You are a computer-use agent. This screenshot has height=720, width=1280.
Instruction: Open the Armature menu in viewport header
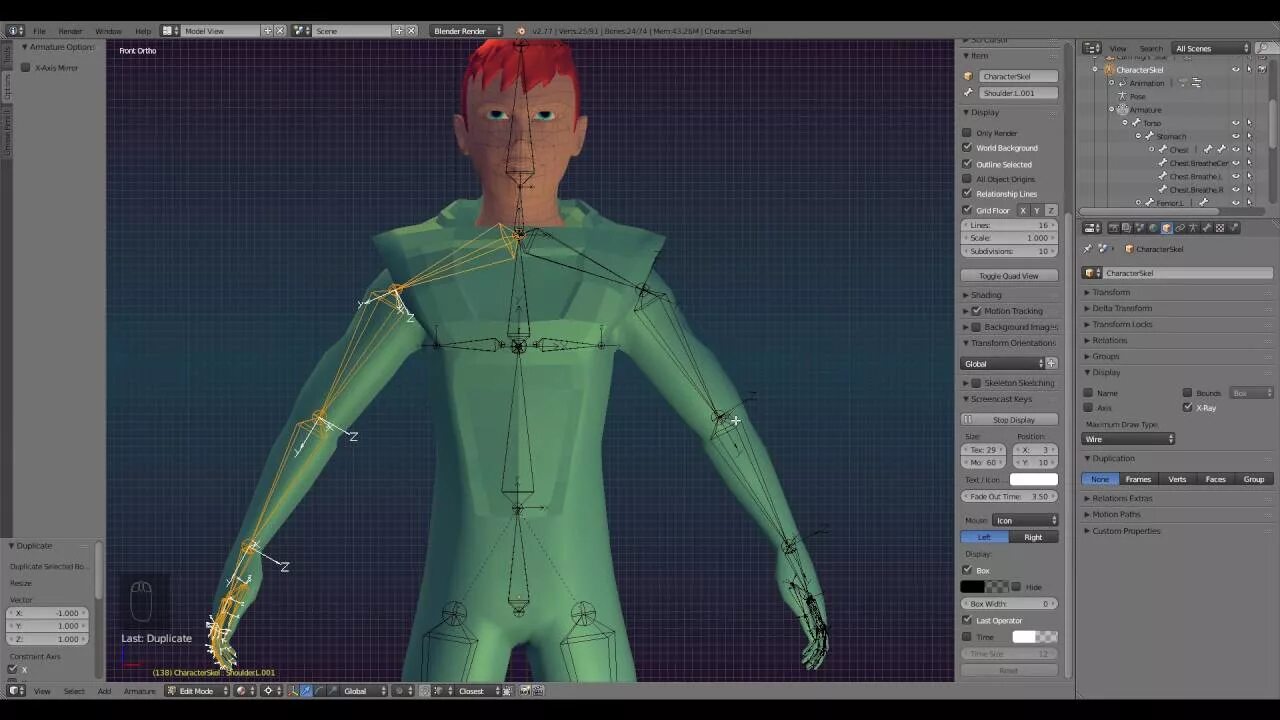coord(139,691)
